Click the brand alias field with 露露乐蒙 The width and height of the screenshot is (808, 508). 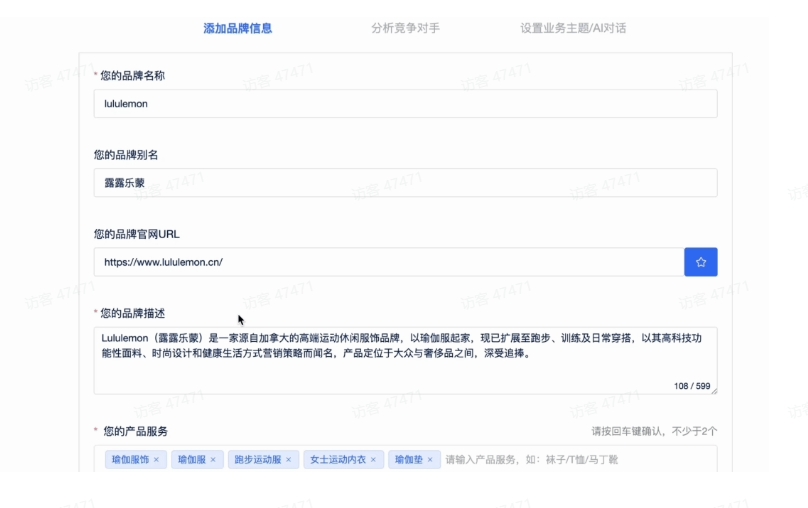pos(406,182)
